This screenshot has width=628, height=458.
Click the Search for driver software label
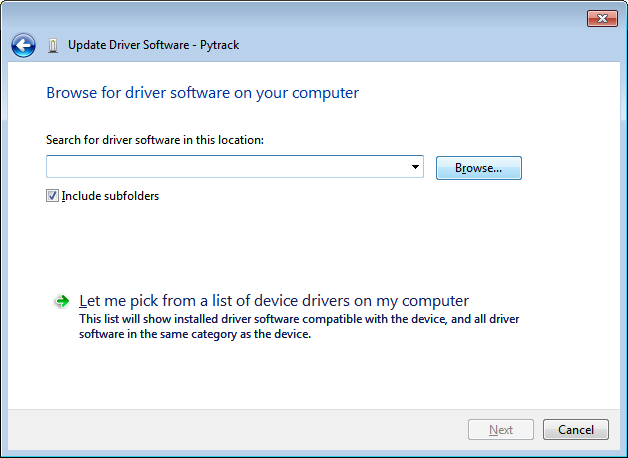pos(154,140)
